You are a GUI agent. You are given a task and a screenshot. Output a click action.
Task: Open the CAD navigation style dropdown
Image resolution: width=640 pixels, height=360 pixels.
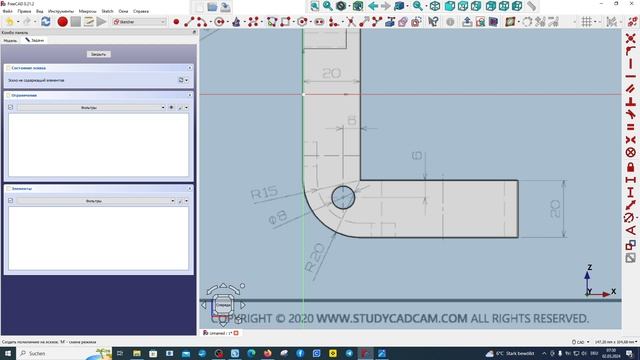click(580, 342)
